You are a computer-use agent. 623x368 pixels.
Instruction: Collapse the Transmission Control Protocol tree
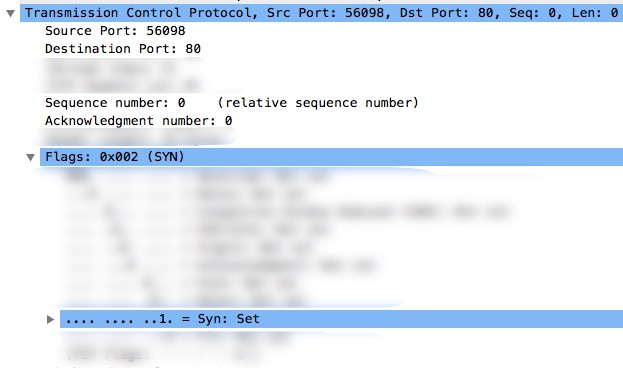11,14
